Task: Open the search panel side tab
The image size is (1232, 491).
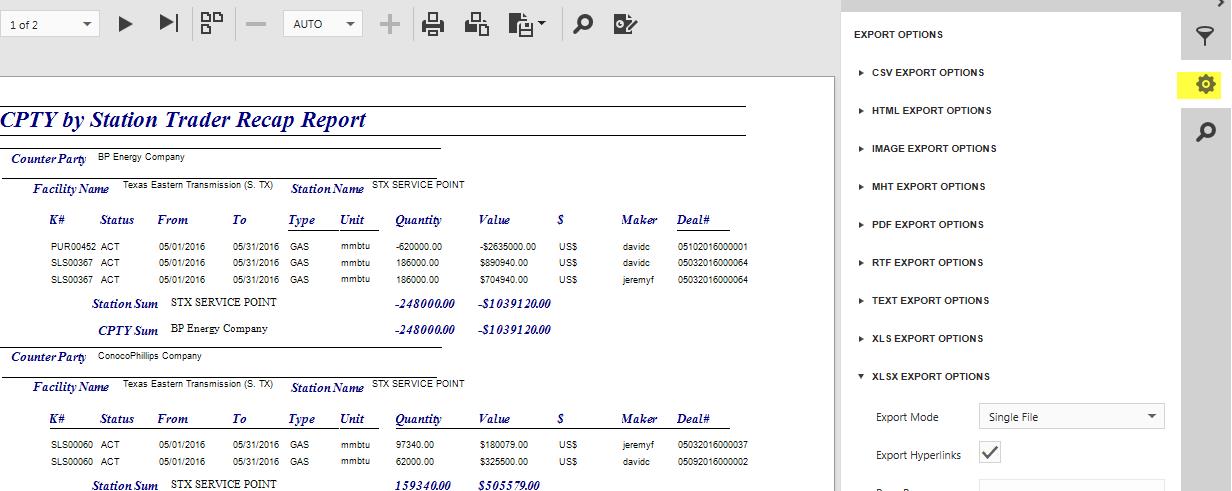Action: (1206, 132)
